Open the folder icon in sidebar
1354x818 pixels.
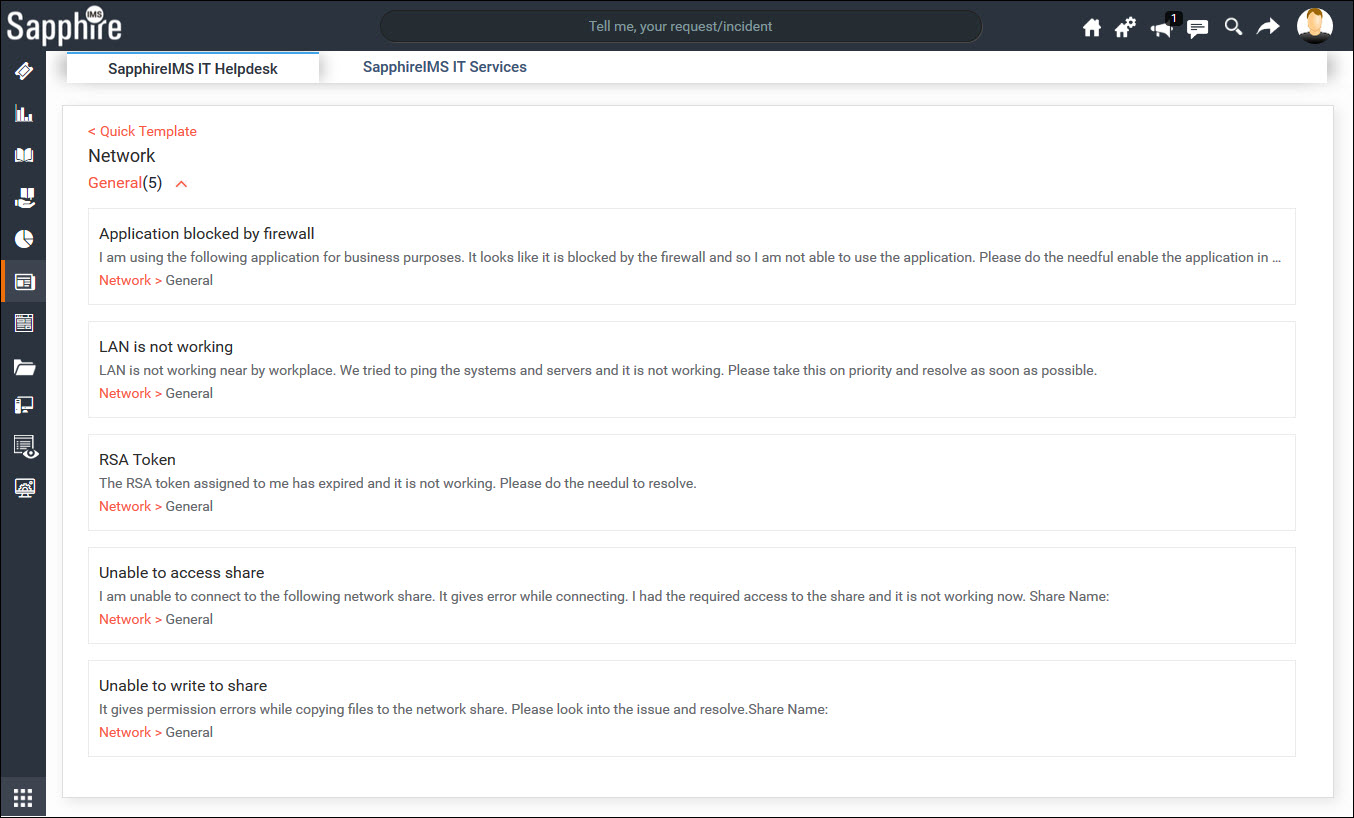24,367
